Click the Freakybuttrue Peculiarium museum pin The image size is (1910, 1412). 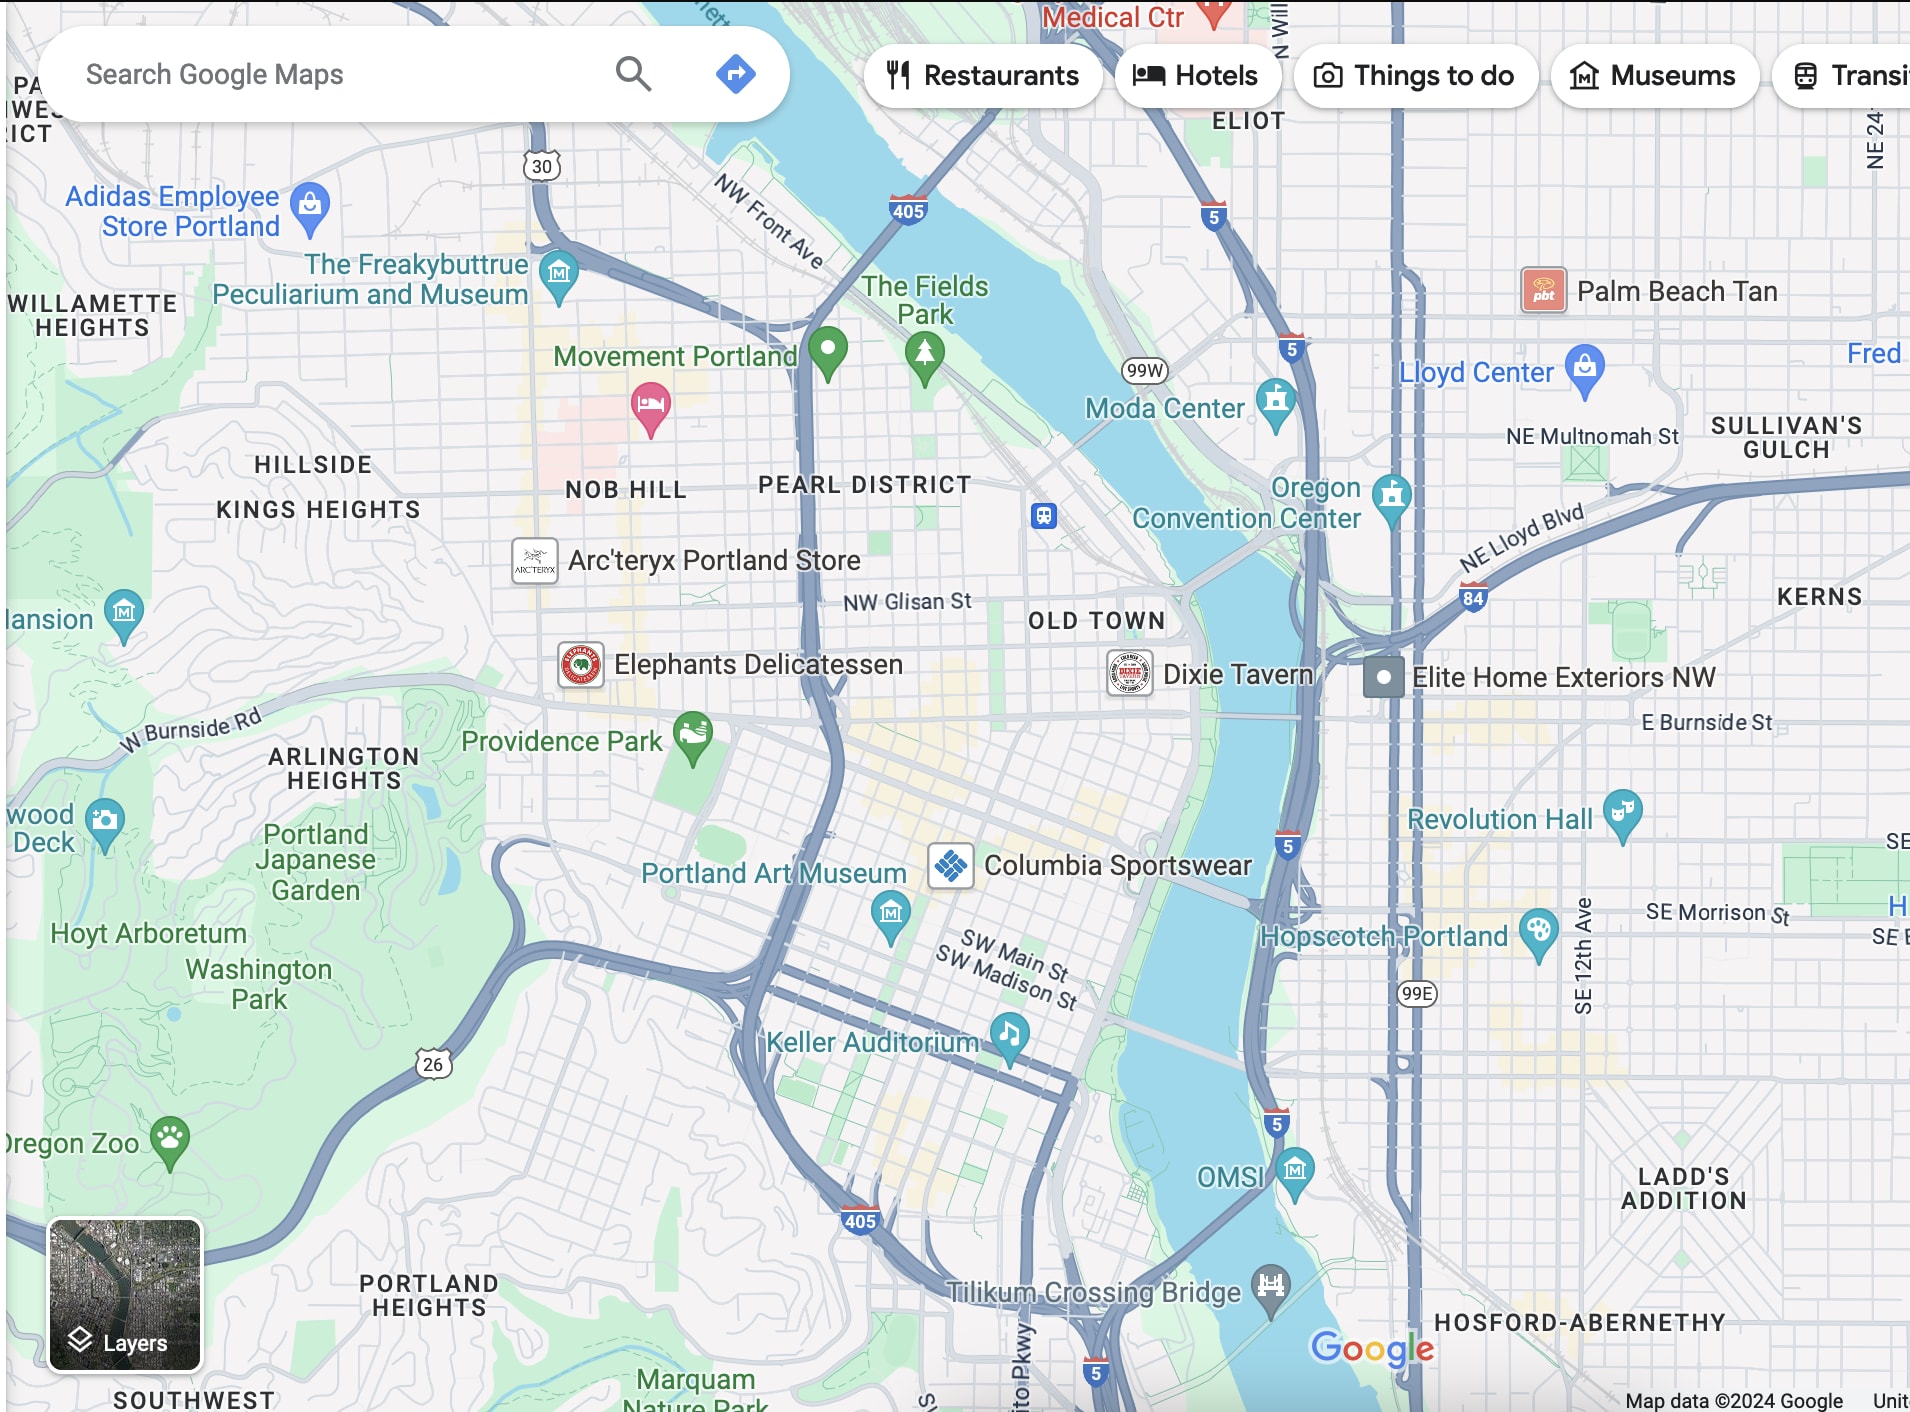(x=558, y=276)
